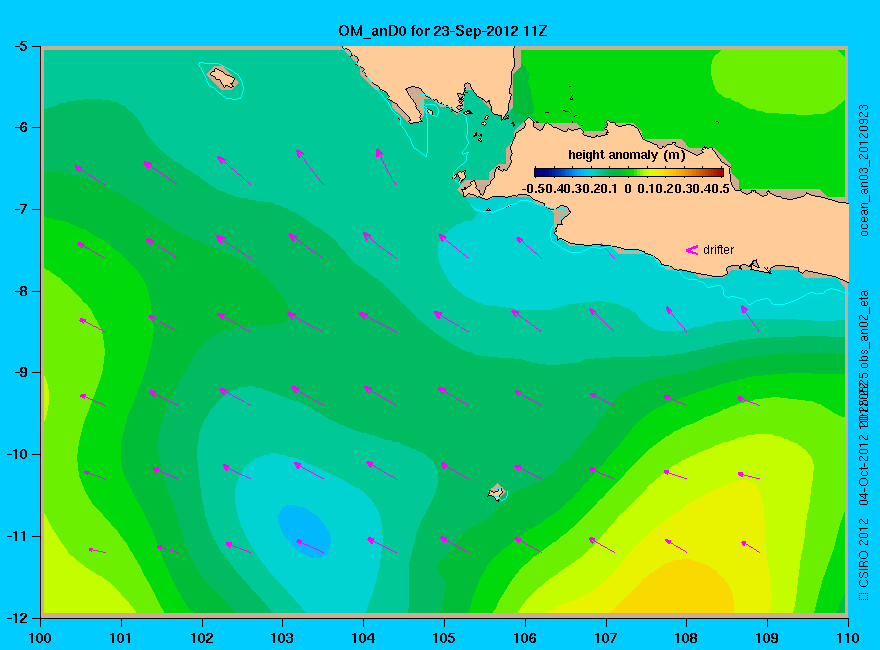Click x-axis label '109'

[x=767, y=638]
